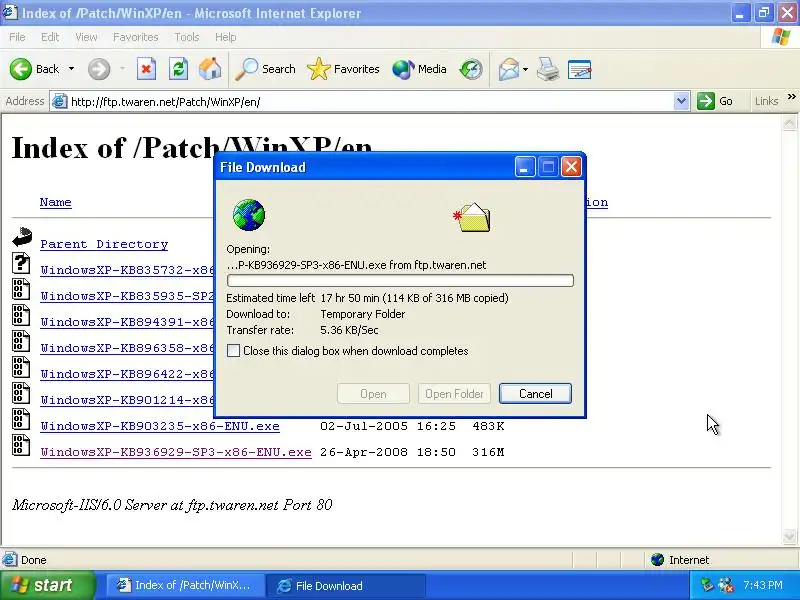The height and width of the screenshot is (600, 800).
Task: Open the Search pane
Action: (x=265, y=69)
